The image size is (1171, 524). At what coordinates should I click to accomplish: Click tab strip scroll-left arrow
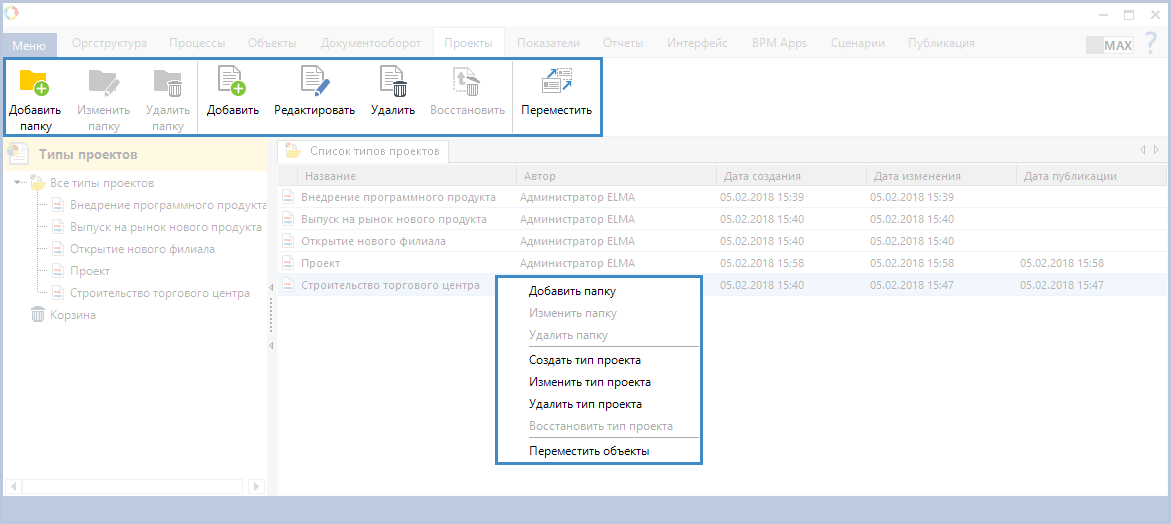[1143, 150]
